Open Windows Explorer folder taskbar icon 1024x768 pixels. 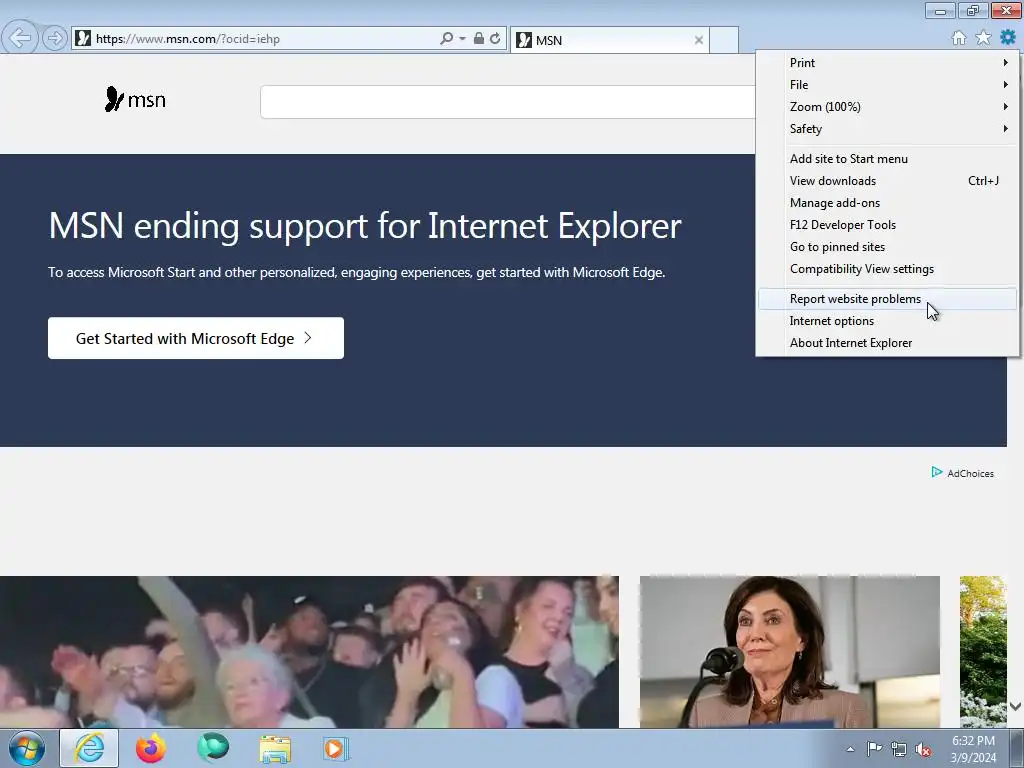(275, 749)
